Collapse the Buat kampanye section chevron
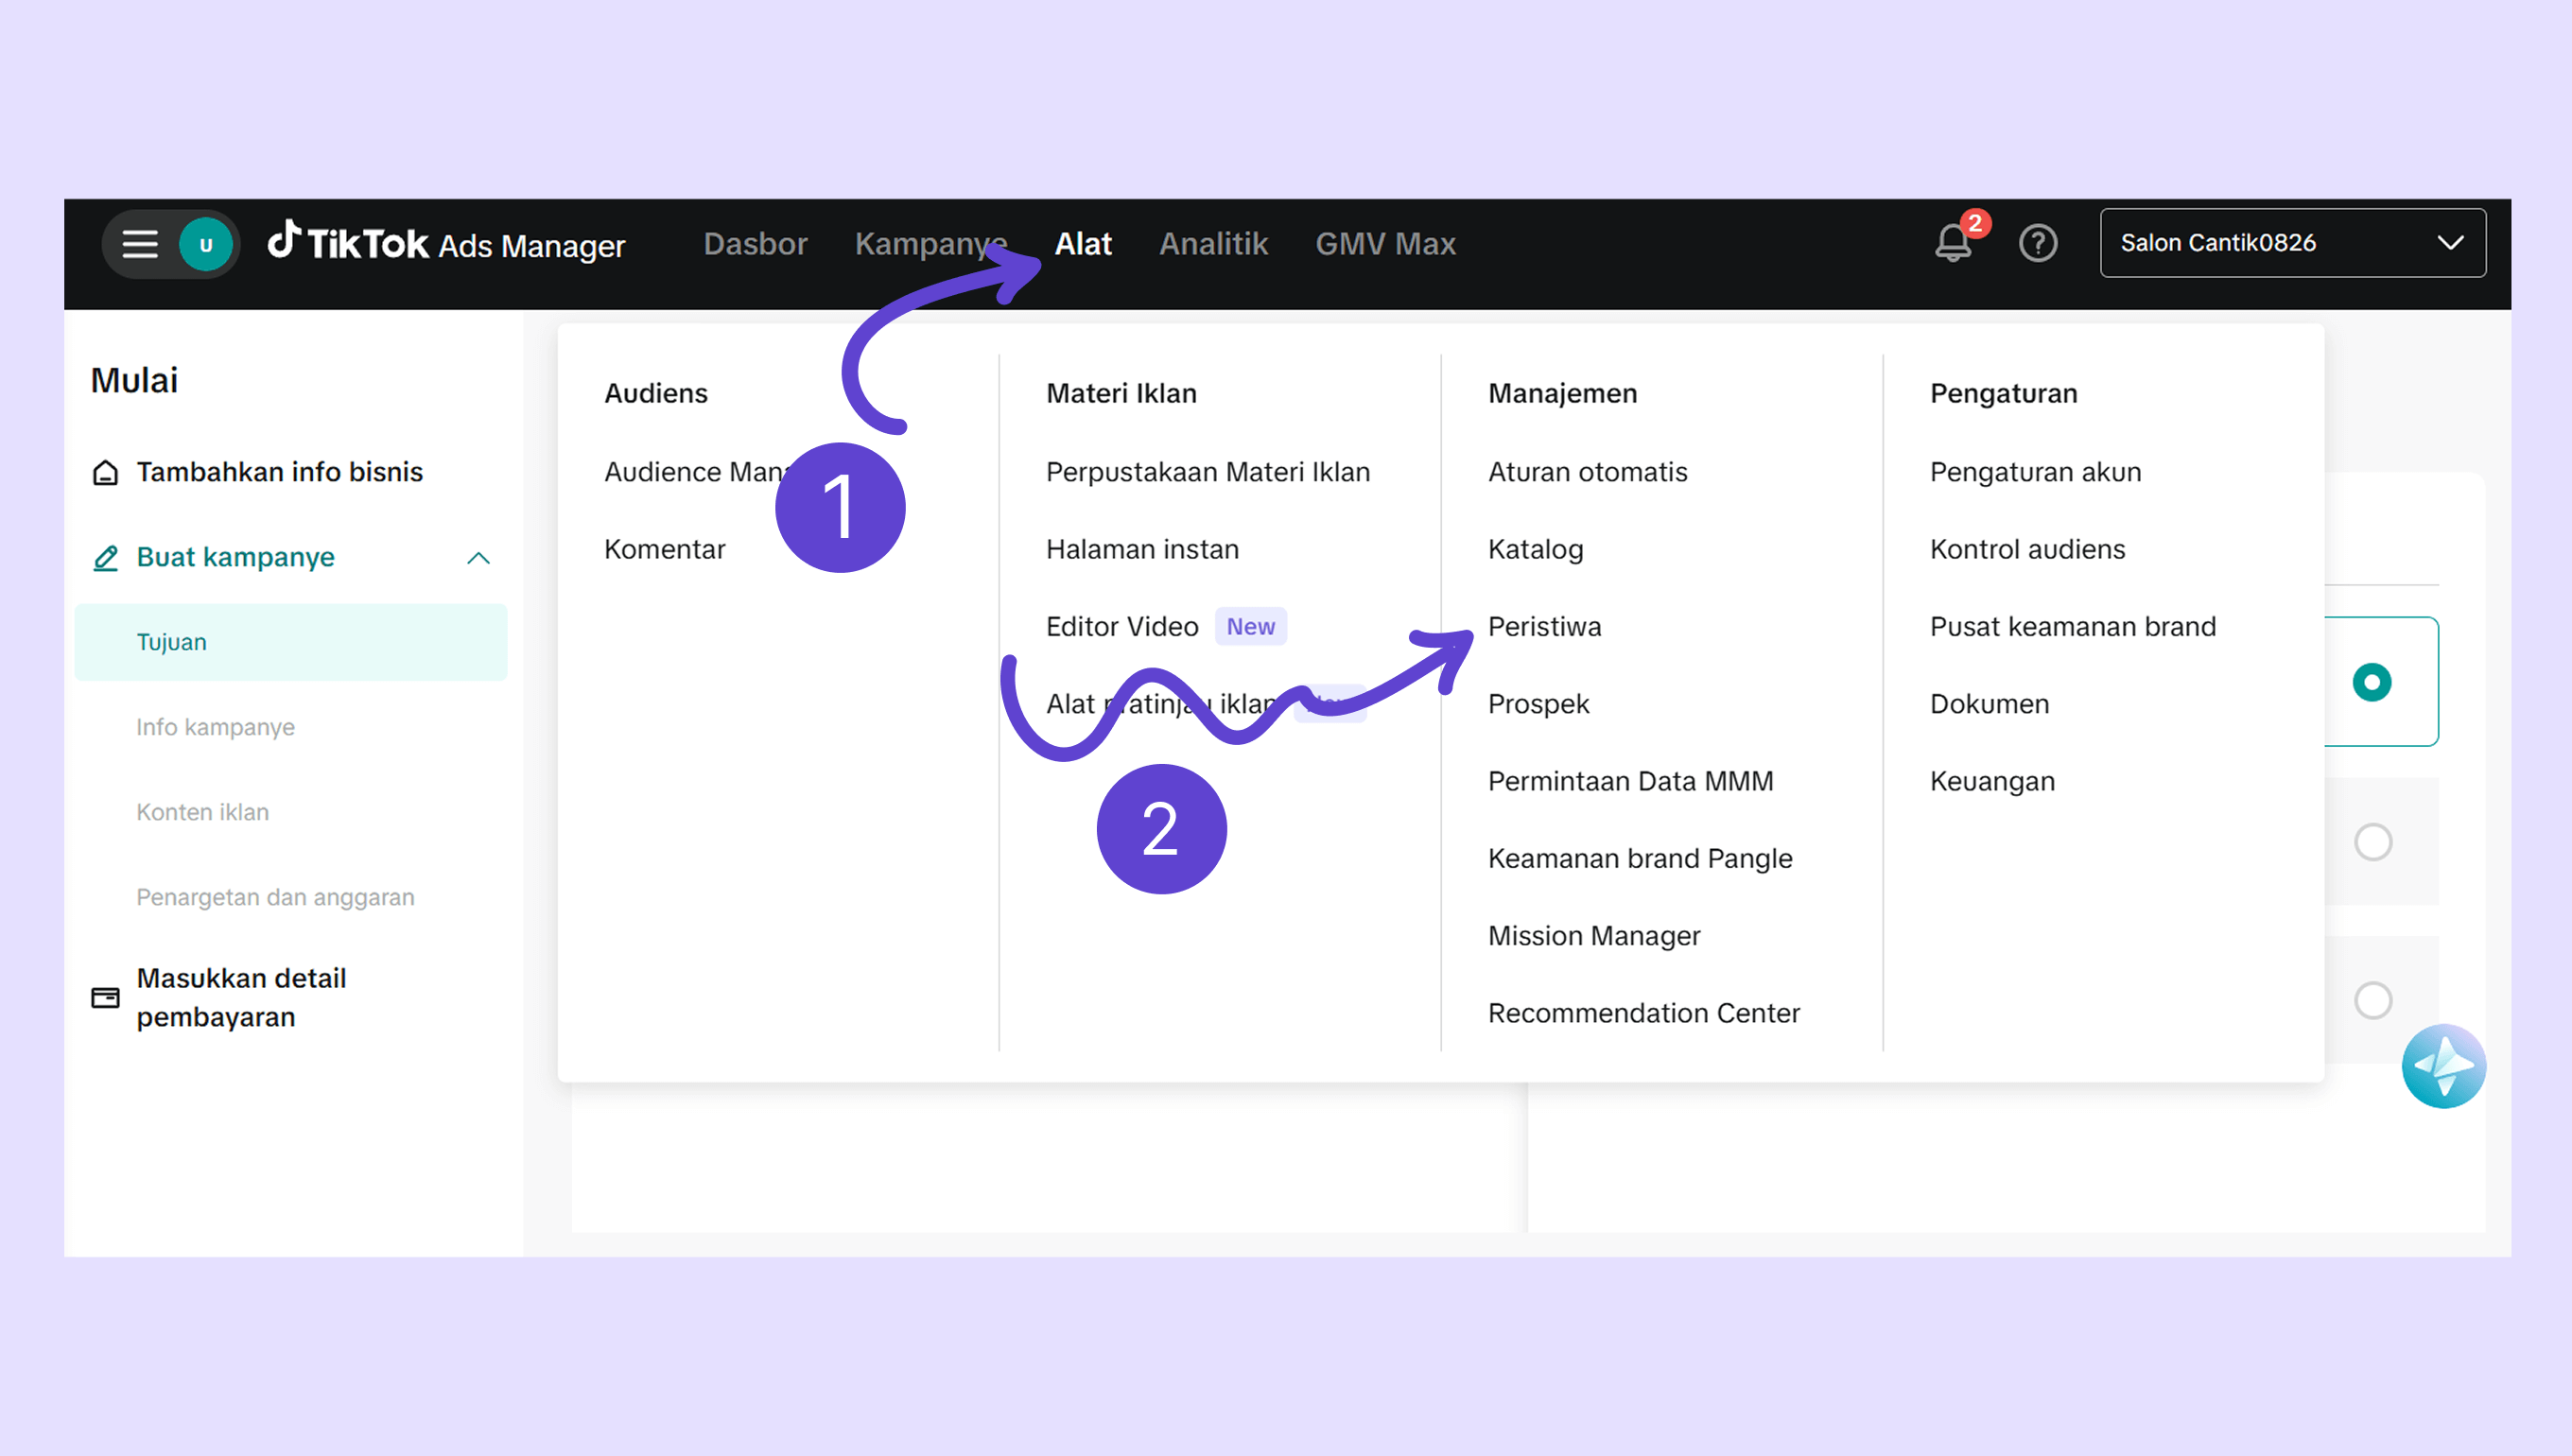 click(478, 558)
